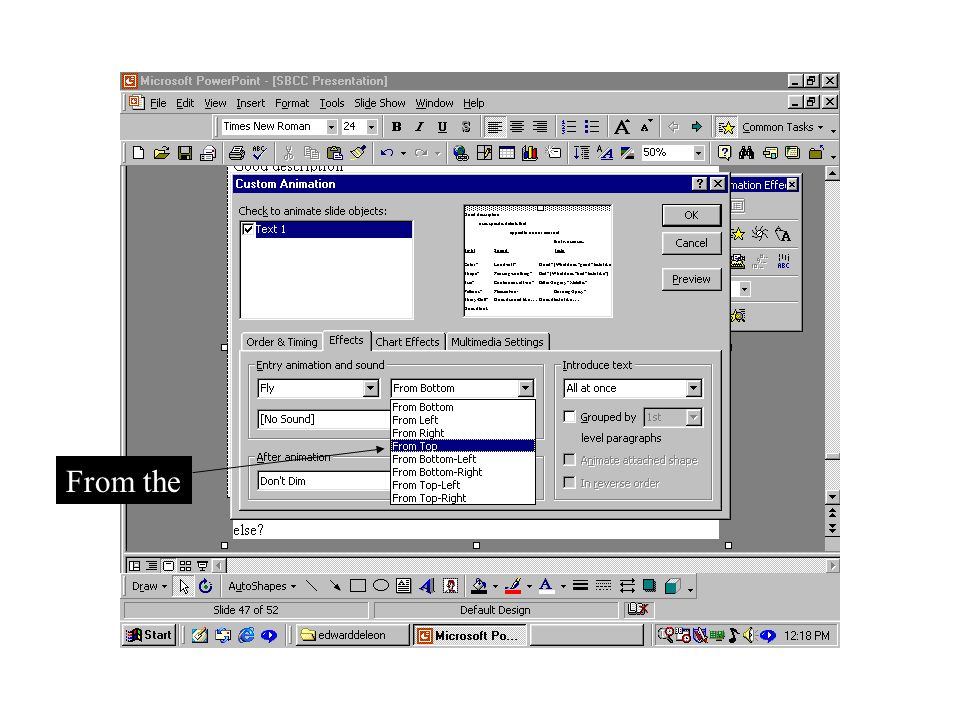Insert a chart icon
Screen dimensions: 960x720
(530, 152)
